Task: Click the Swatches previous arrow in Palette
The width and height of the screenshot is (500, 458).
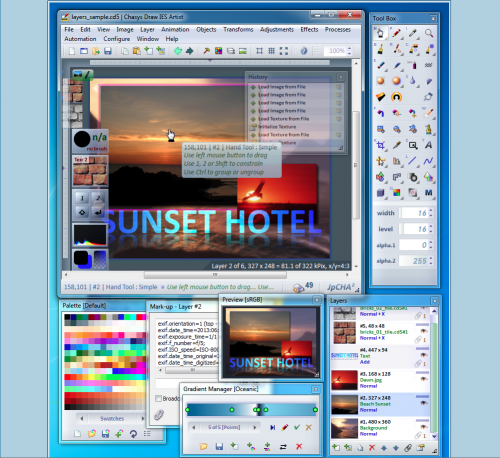Action: pyautogui.click(x=82, y=418)
